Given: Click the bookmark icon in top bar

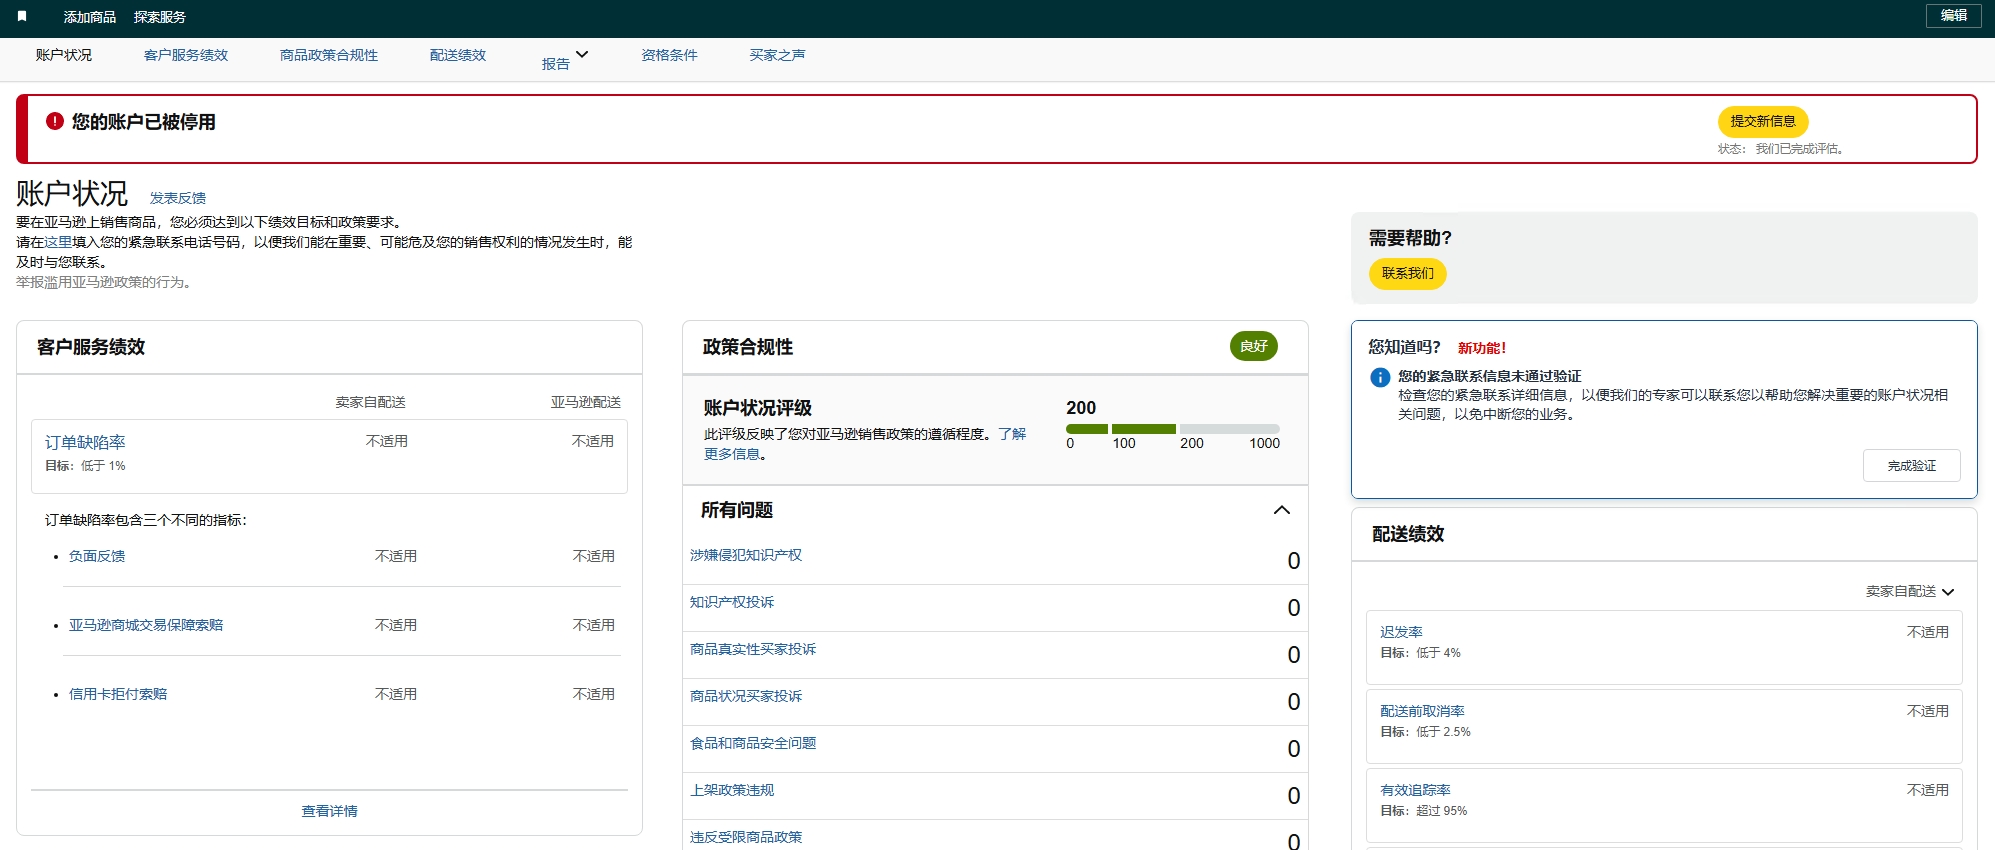Looking at the screenshot, I should tap(22, 16).
